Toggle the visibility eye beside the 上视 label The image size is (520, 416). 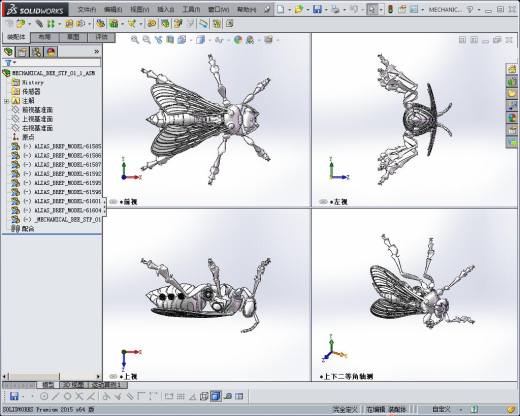[113, 376]
